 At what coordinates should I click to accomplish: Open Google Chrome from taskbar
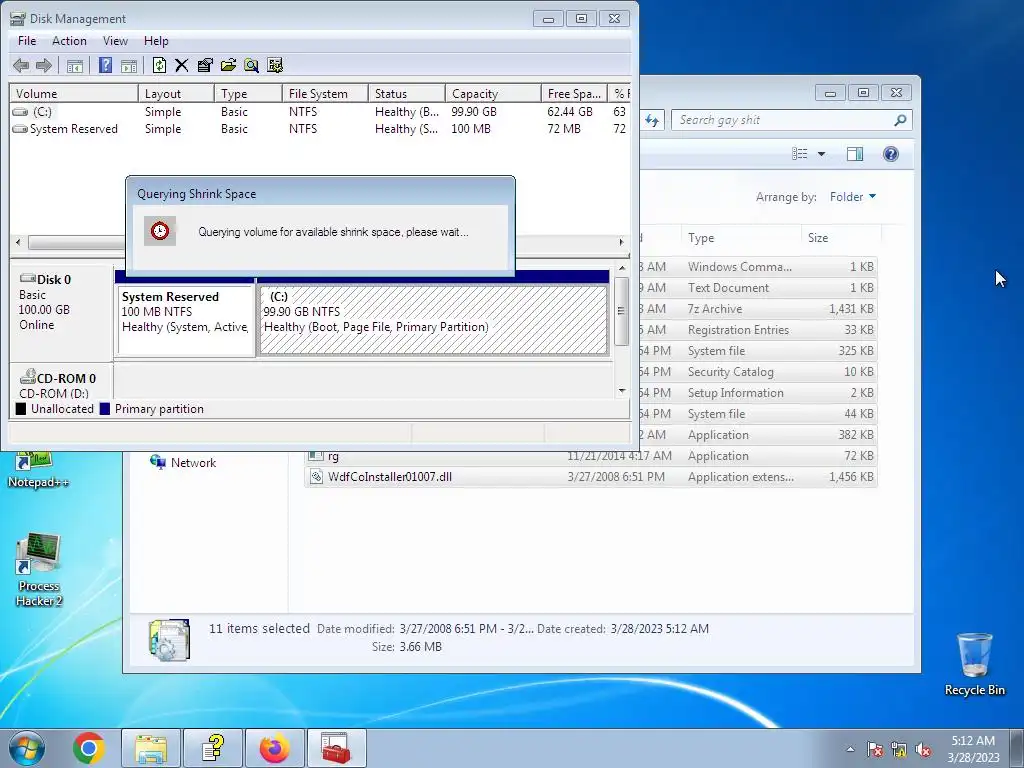click(x=89, y=748)
